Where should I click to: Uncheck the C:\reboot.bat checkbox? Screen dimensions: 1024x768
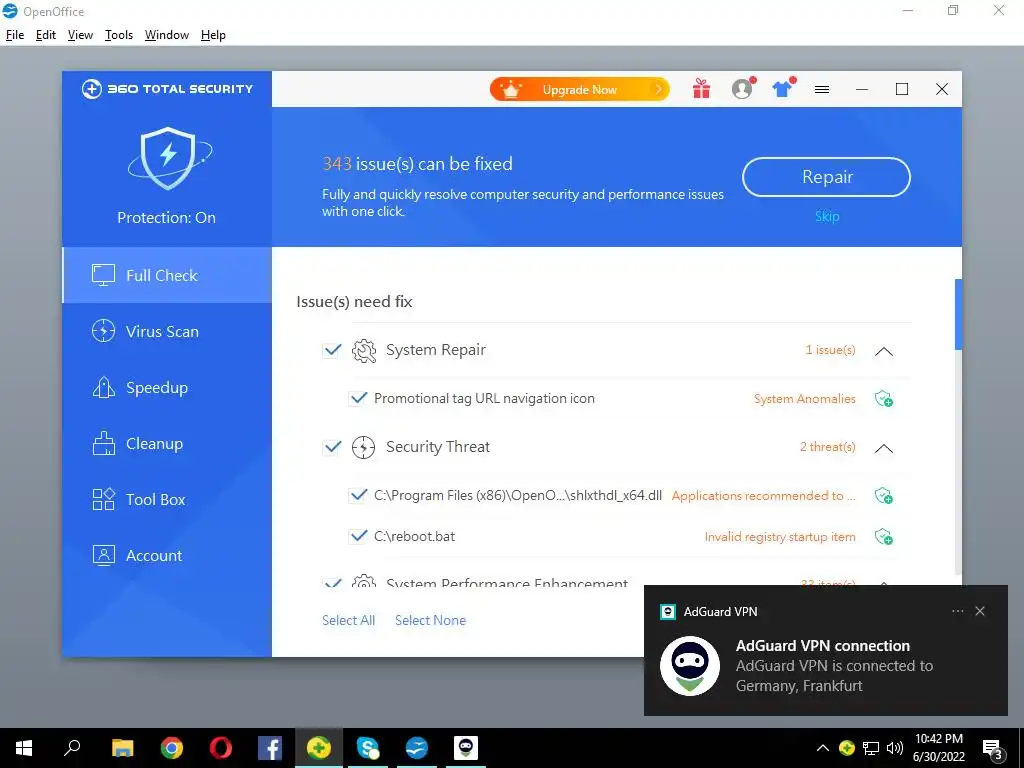[x=358, y=536]
